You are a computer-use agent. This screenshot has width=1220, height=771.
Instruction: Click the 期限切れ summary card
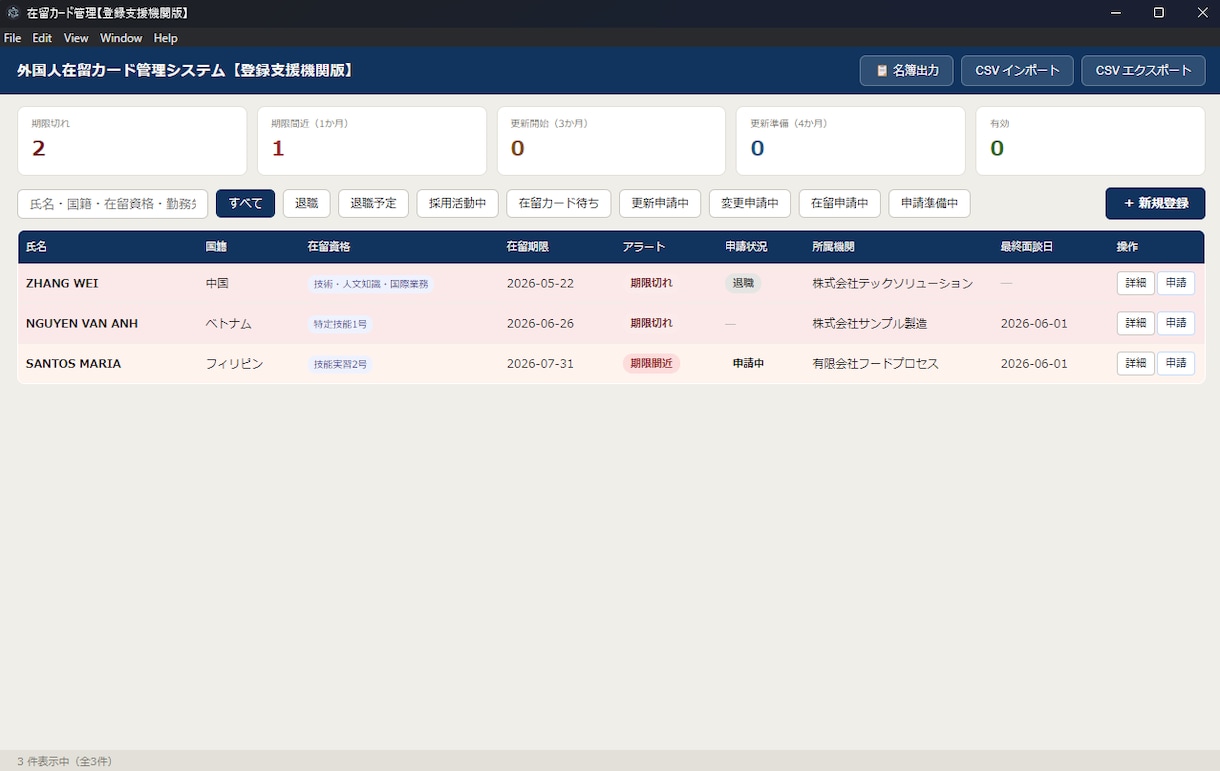132,141
